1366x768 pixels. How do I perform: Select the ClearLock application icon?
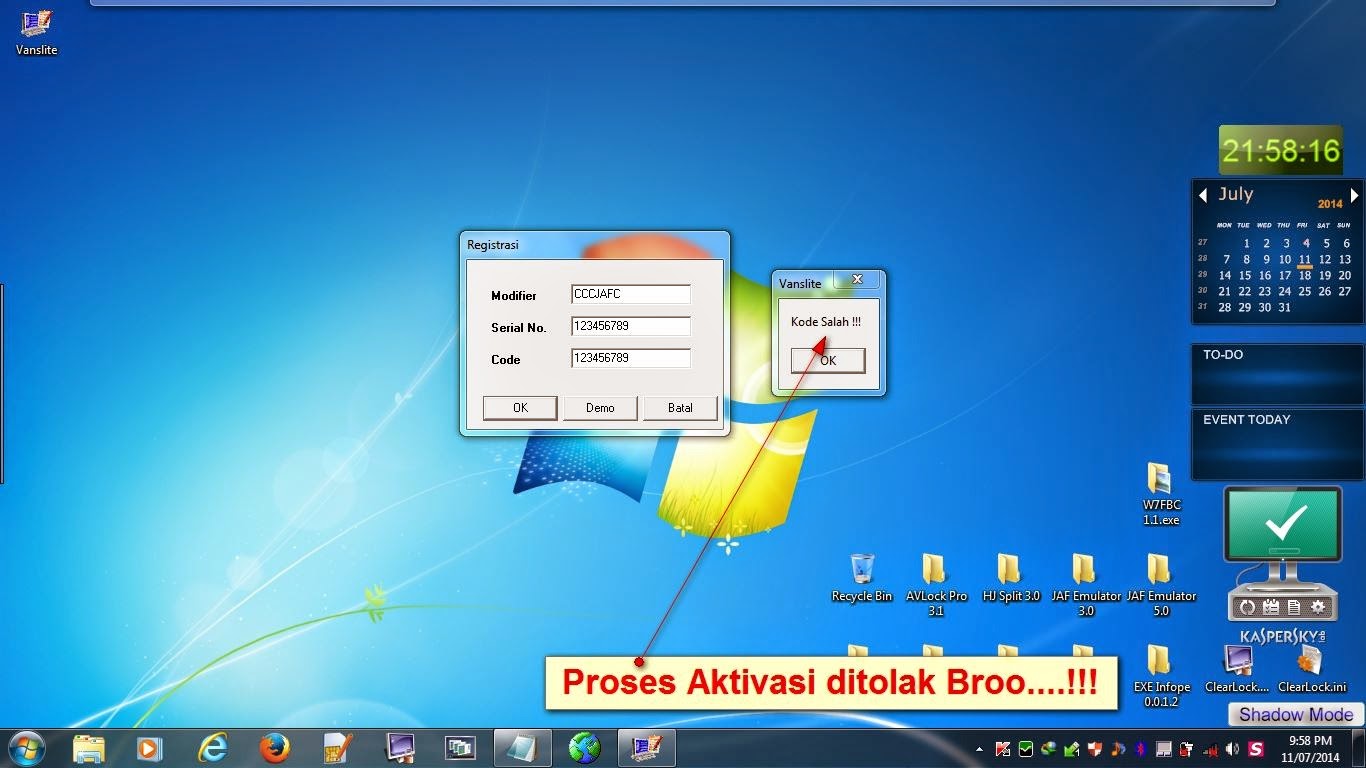tap(1237, 668)
